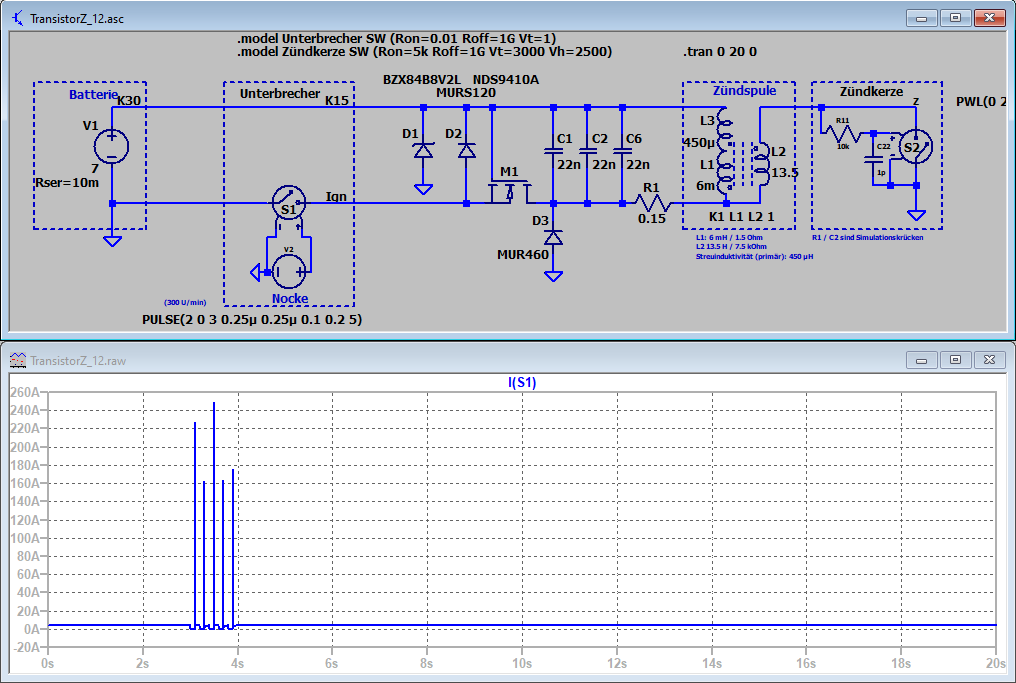Click the C1 capacitor symbol
Image resolution: width=1016 pixels, height=683 pixels.
pos(552,151)
